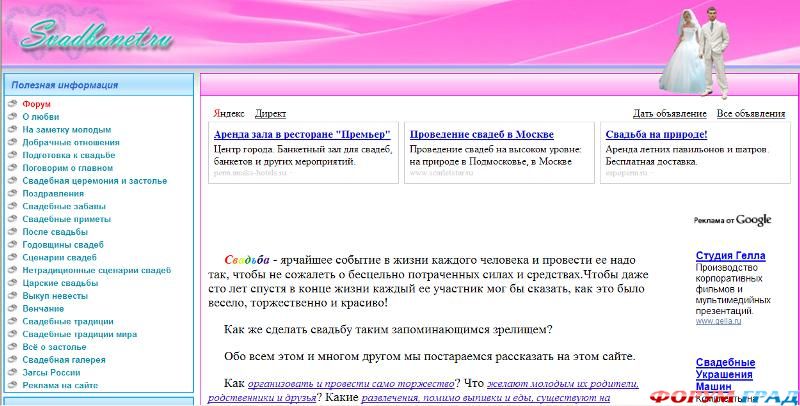This screenshot has width=800, height=406.
Task: Open Свадебные приметы
Action: pos(67,219)
